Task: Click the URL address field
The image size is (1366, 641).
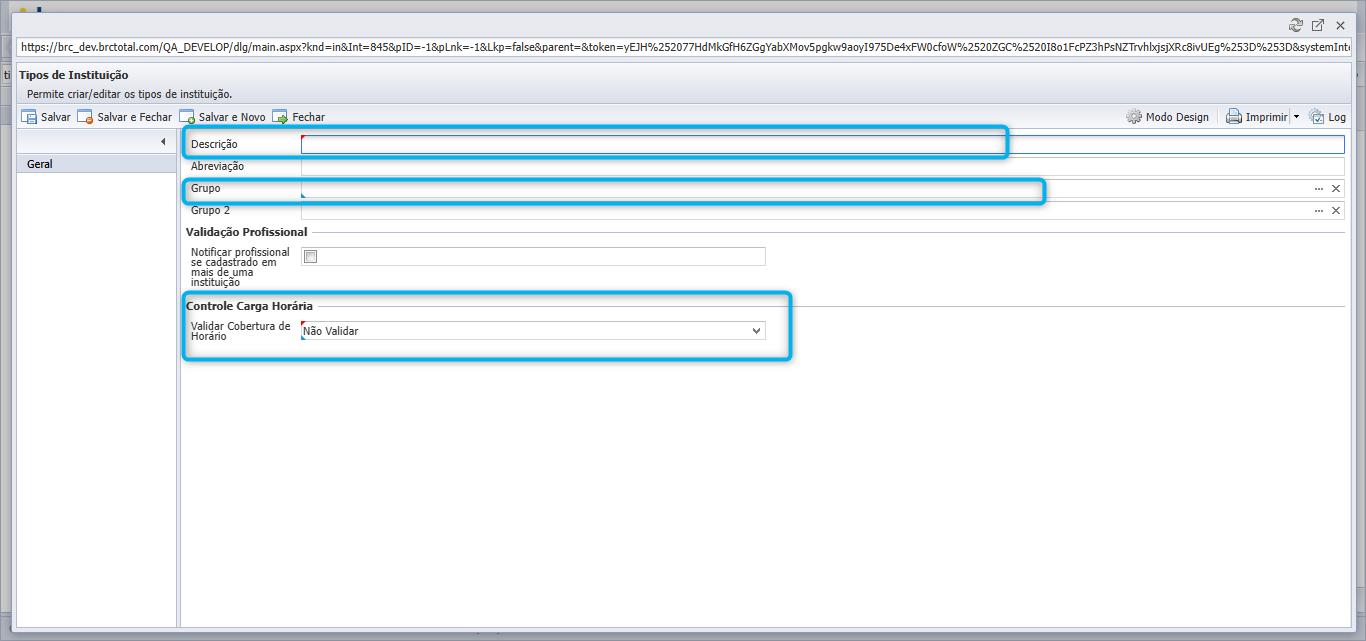Action: (x=684, y=47)
